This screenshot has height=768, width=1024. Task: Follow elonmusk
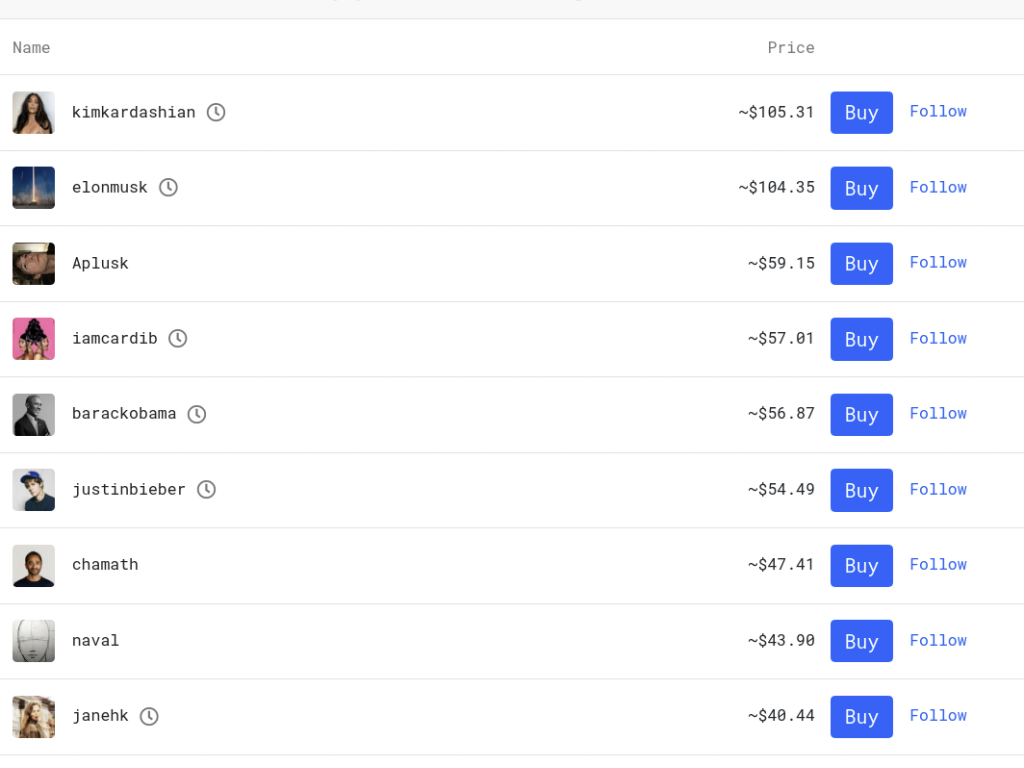click(x=938, y=187)
